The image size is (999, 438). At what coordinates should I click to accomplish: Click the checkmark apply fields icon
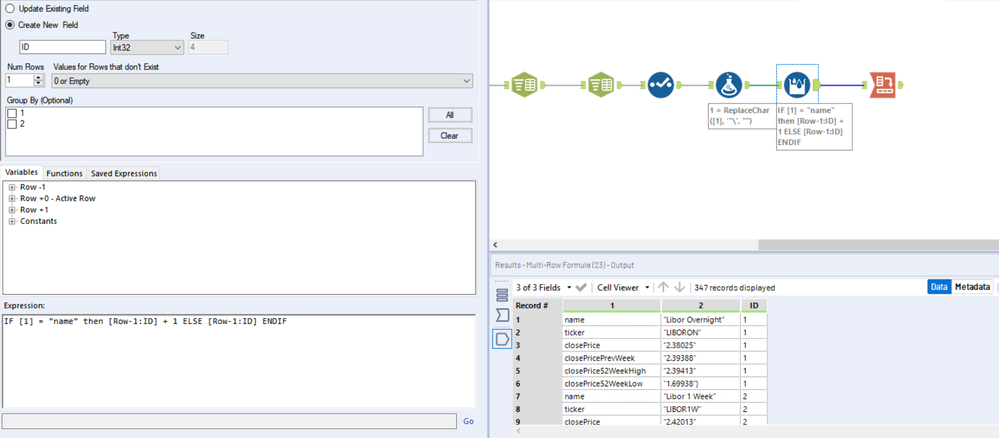click(580, 288)
